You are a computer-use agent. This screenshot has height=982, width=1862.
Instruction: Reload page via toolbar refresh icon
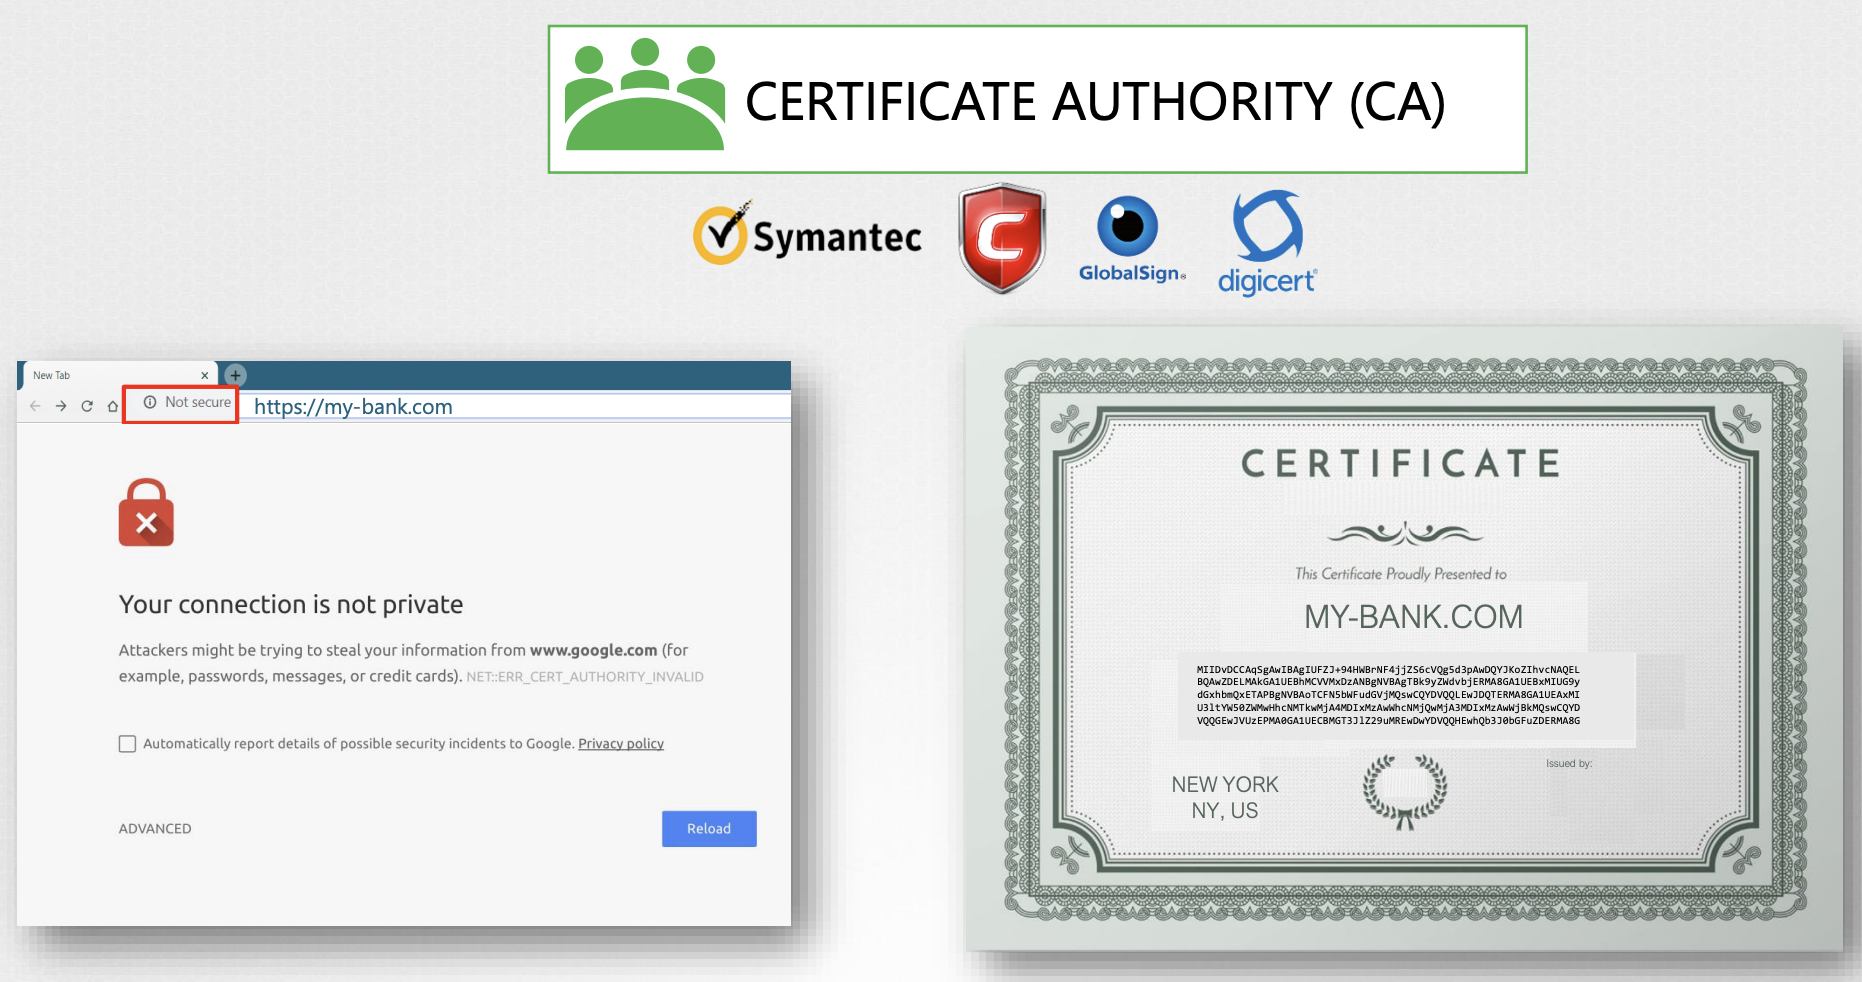click(87, 406)
